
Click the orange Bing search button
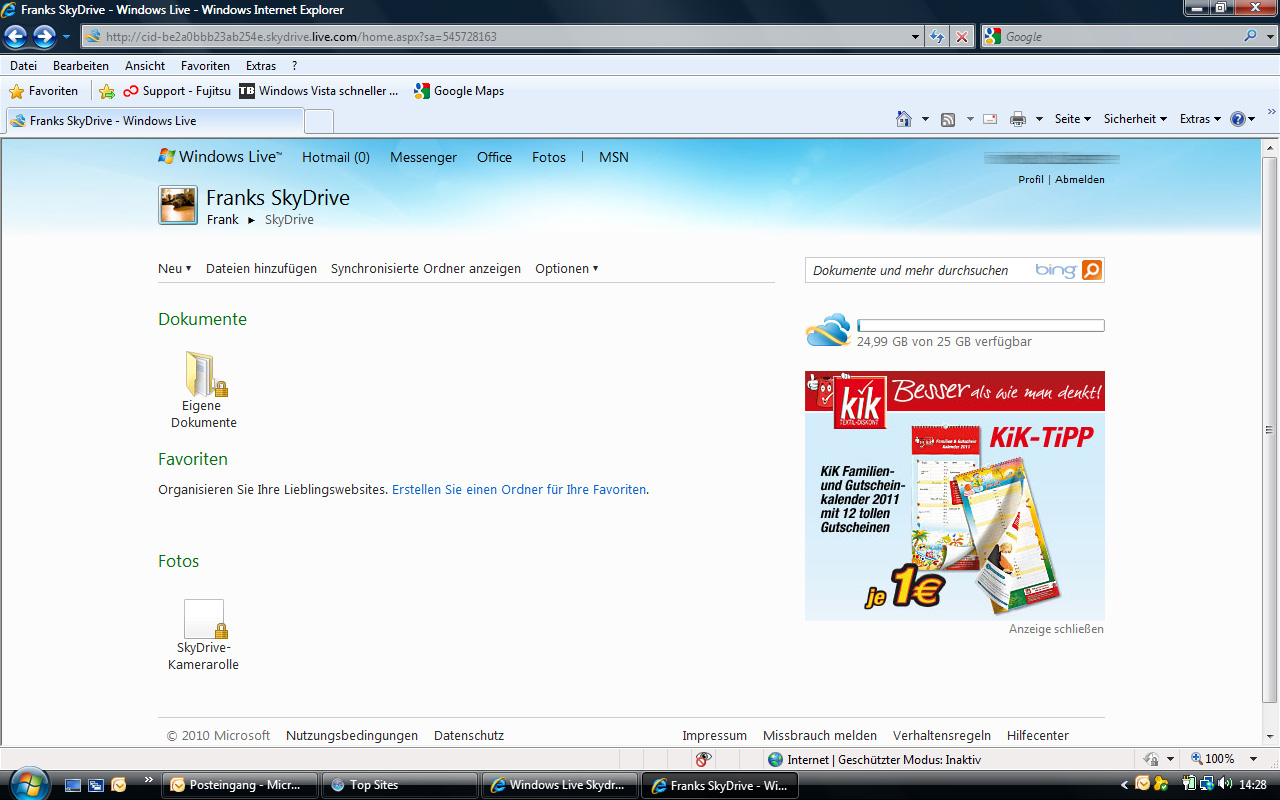click(x=1092, y=270)
